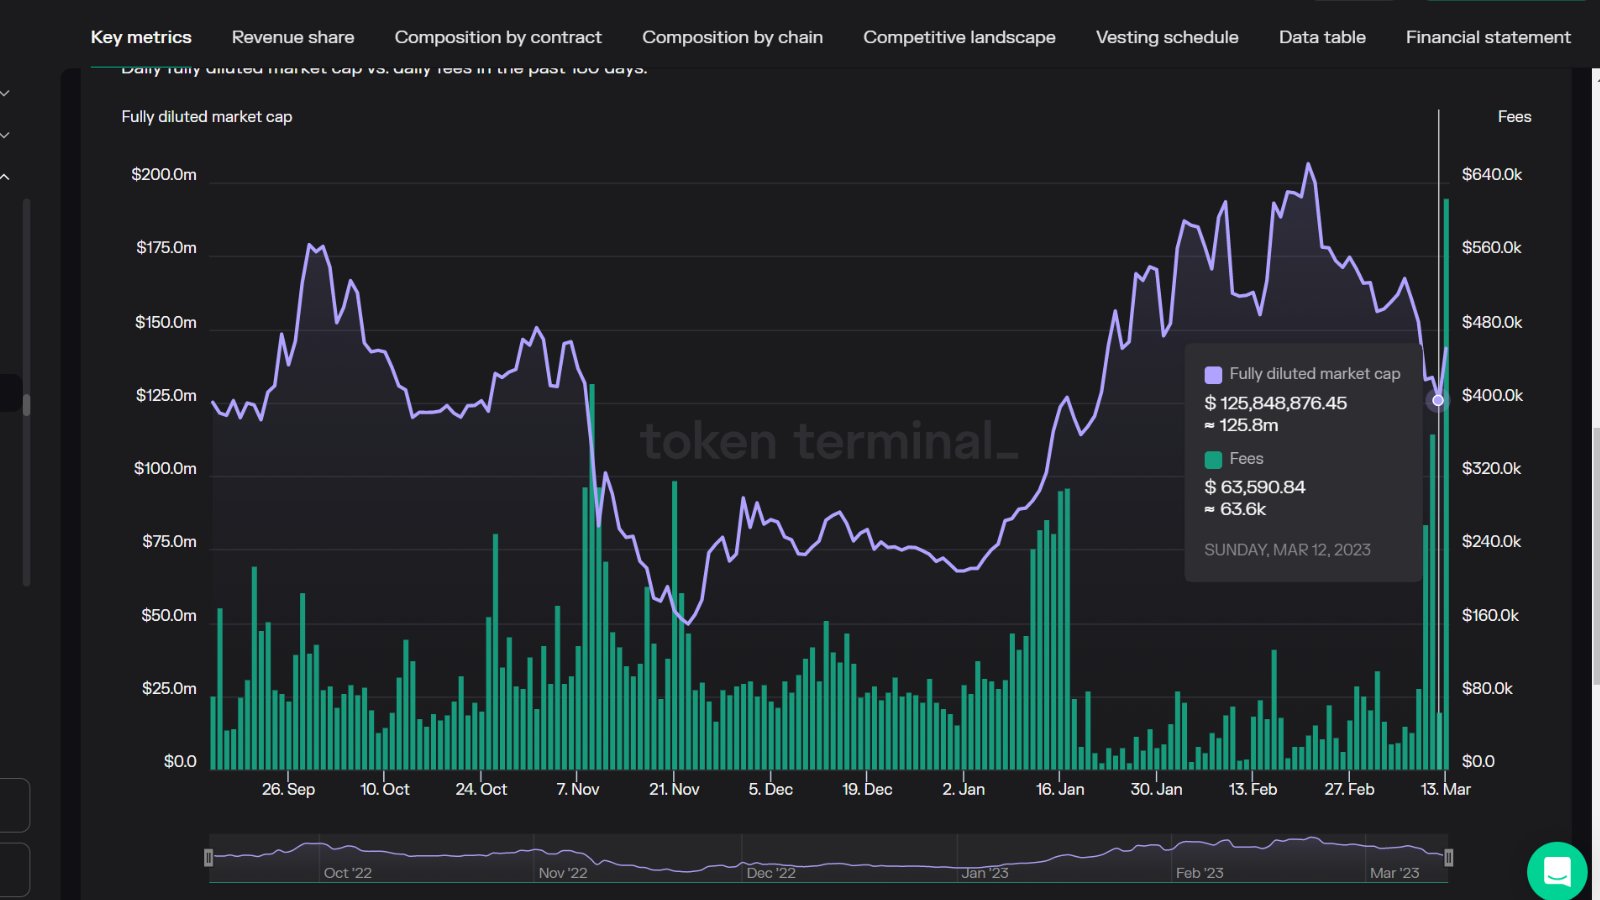Screen dimensions: 1600x900
Task: Select the Key metrics tab
Action: pyautogui.click(x=141, y=37)
